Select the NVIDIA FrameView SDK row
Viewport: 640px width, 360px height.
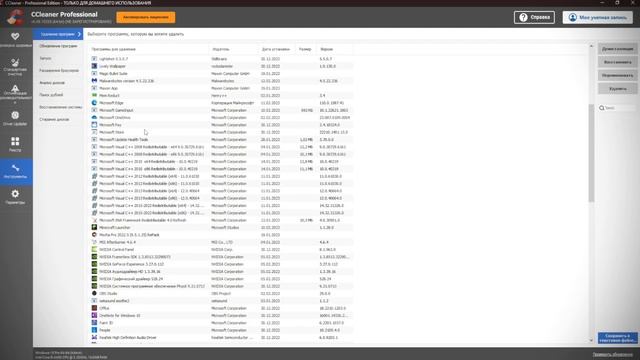click(x=221, y=257)
